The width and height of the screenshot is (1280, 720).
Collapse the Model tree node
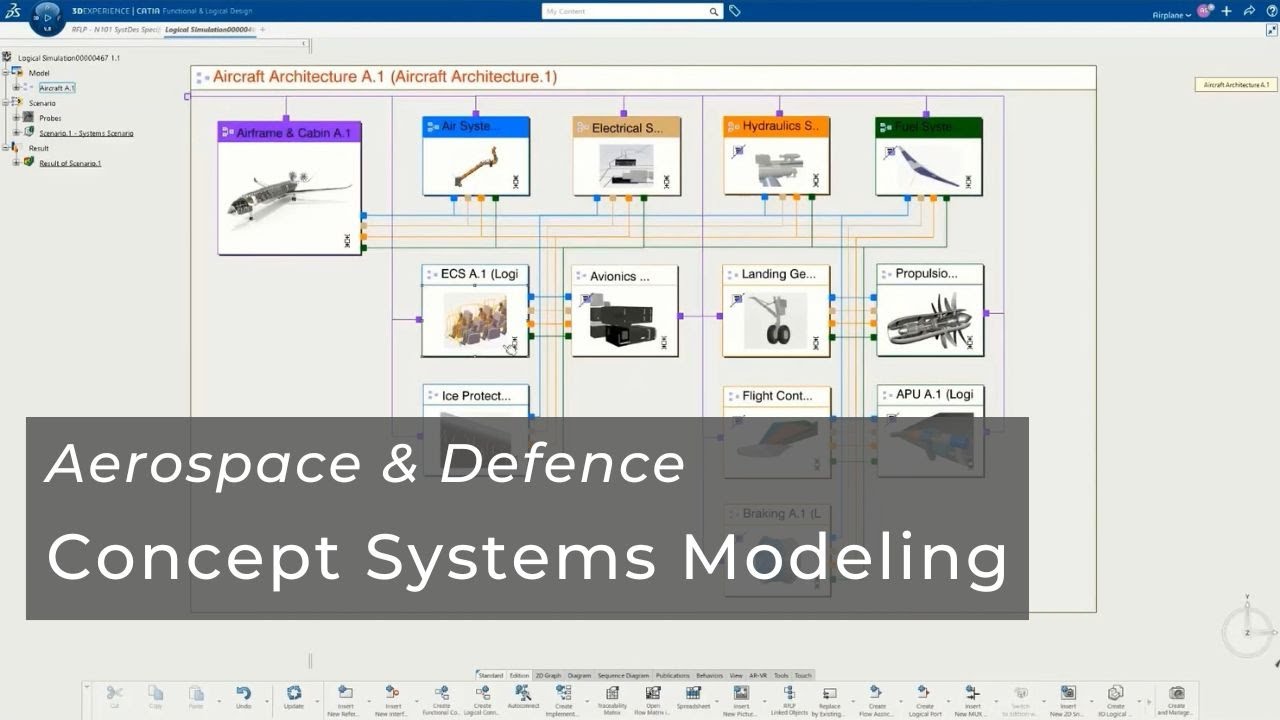pos(6,73)
